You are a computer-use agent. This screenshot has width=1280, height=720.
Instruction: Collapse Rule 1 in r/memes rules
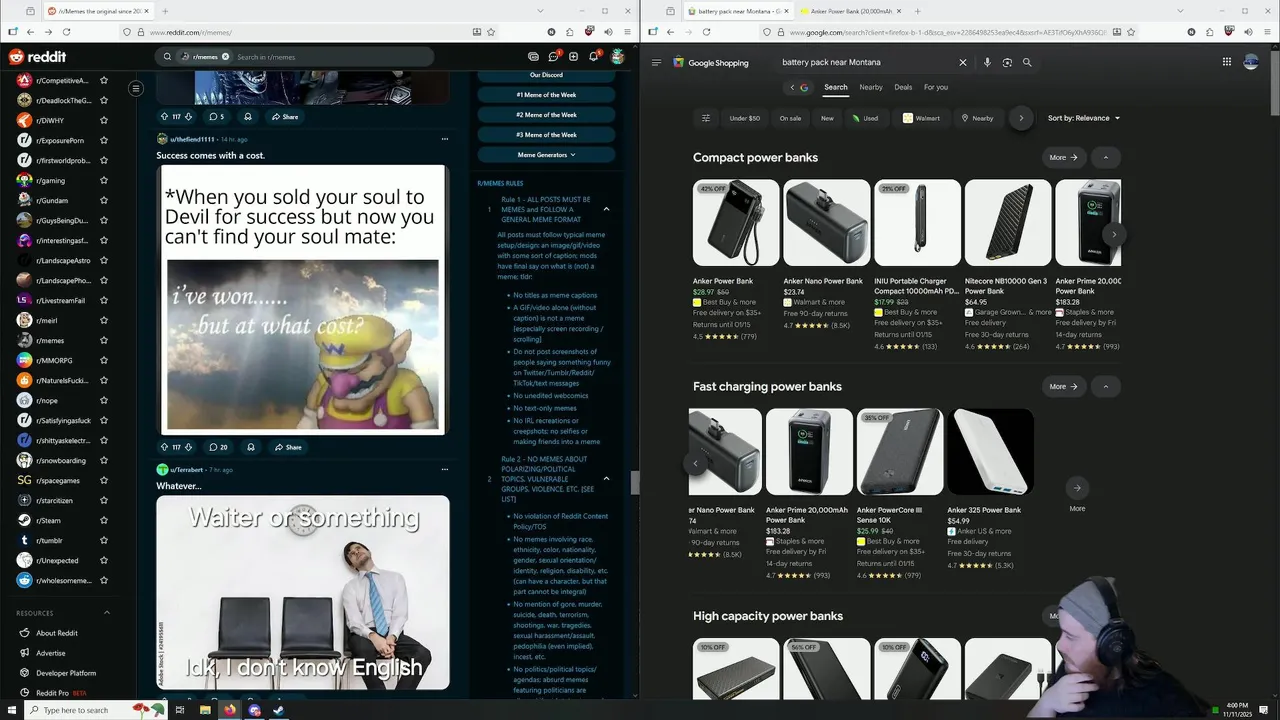(606, 208)
